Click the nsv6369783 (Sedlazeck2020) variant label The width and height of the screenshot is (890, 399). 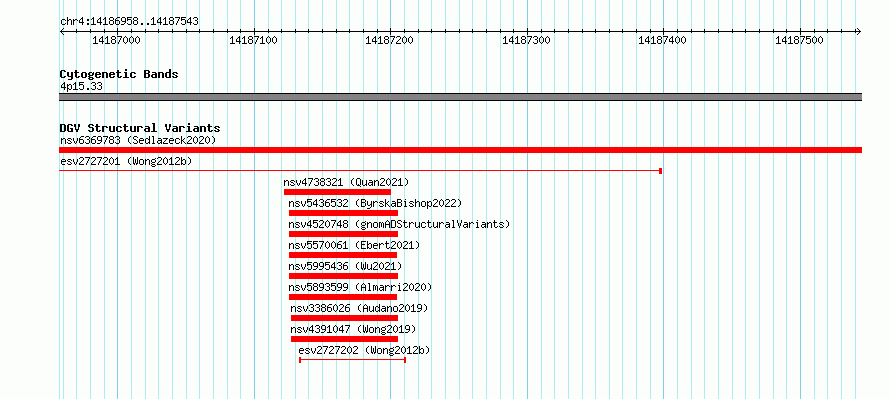click(x=138, y=140)
